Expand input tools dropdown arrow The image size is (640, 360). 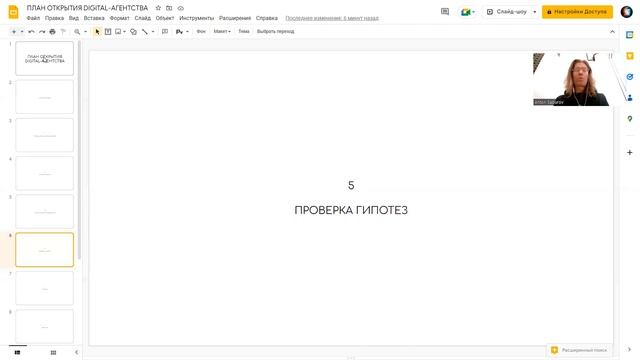click(187, 31)
